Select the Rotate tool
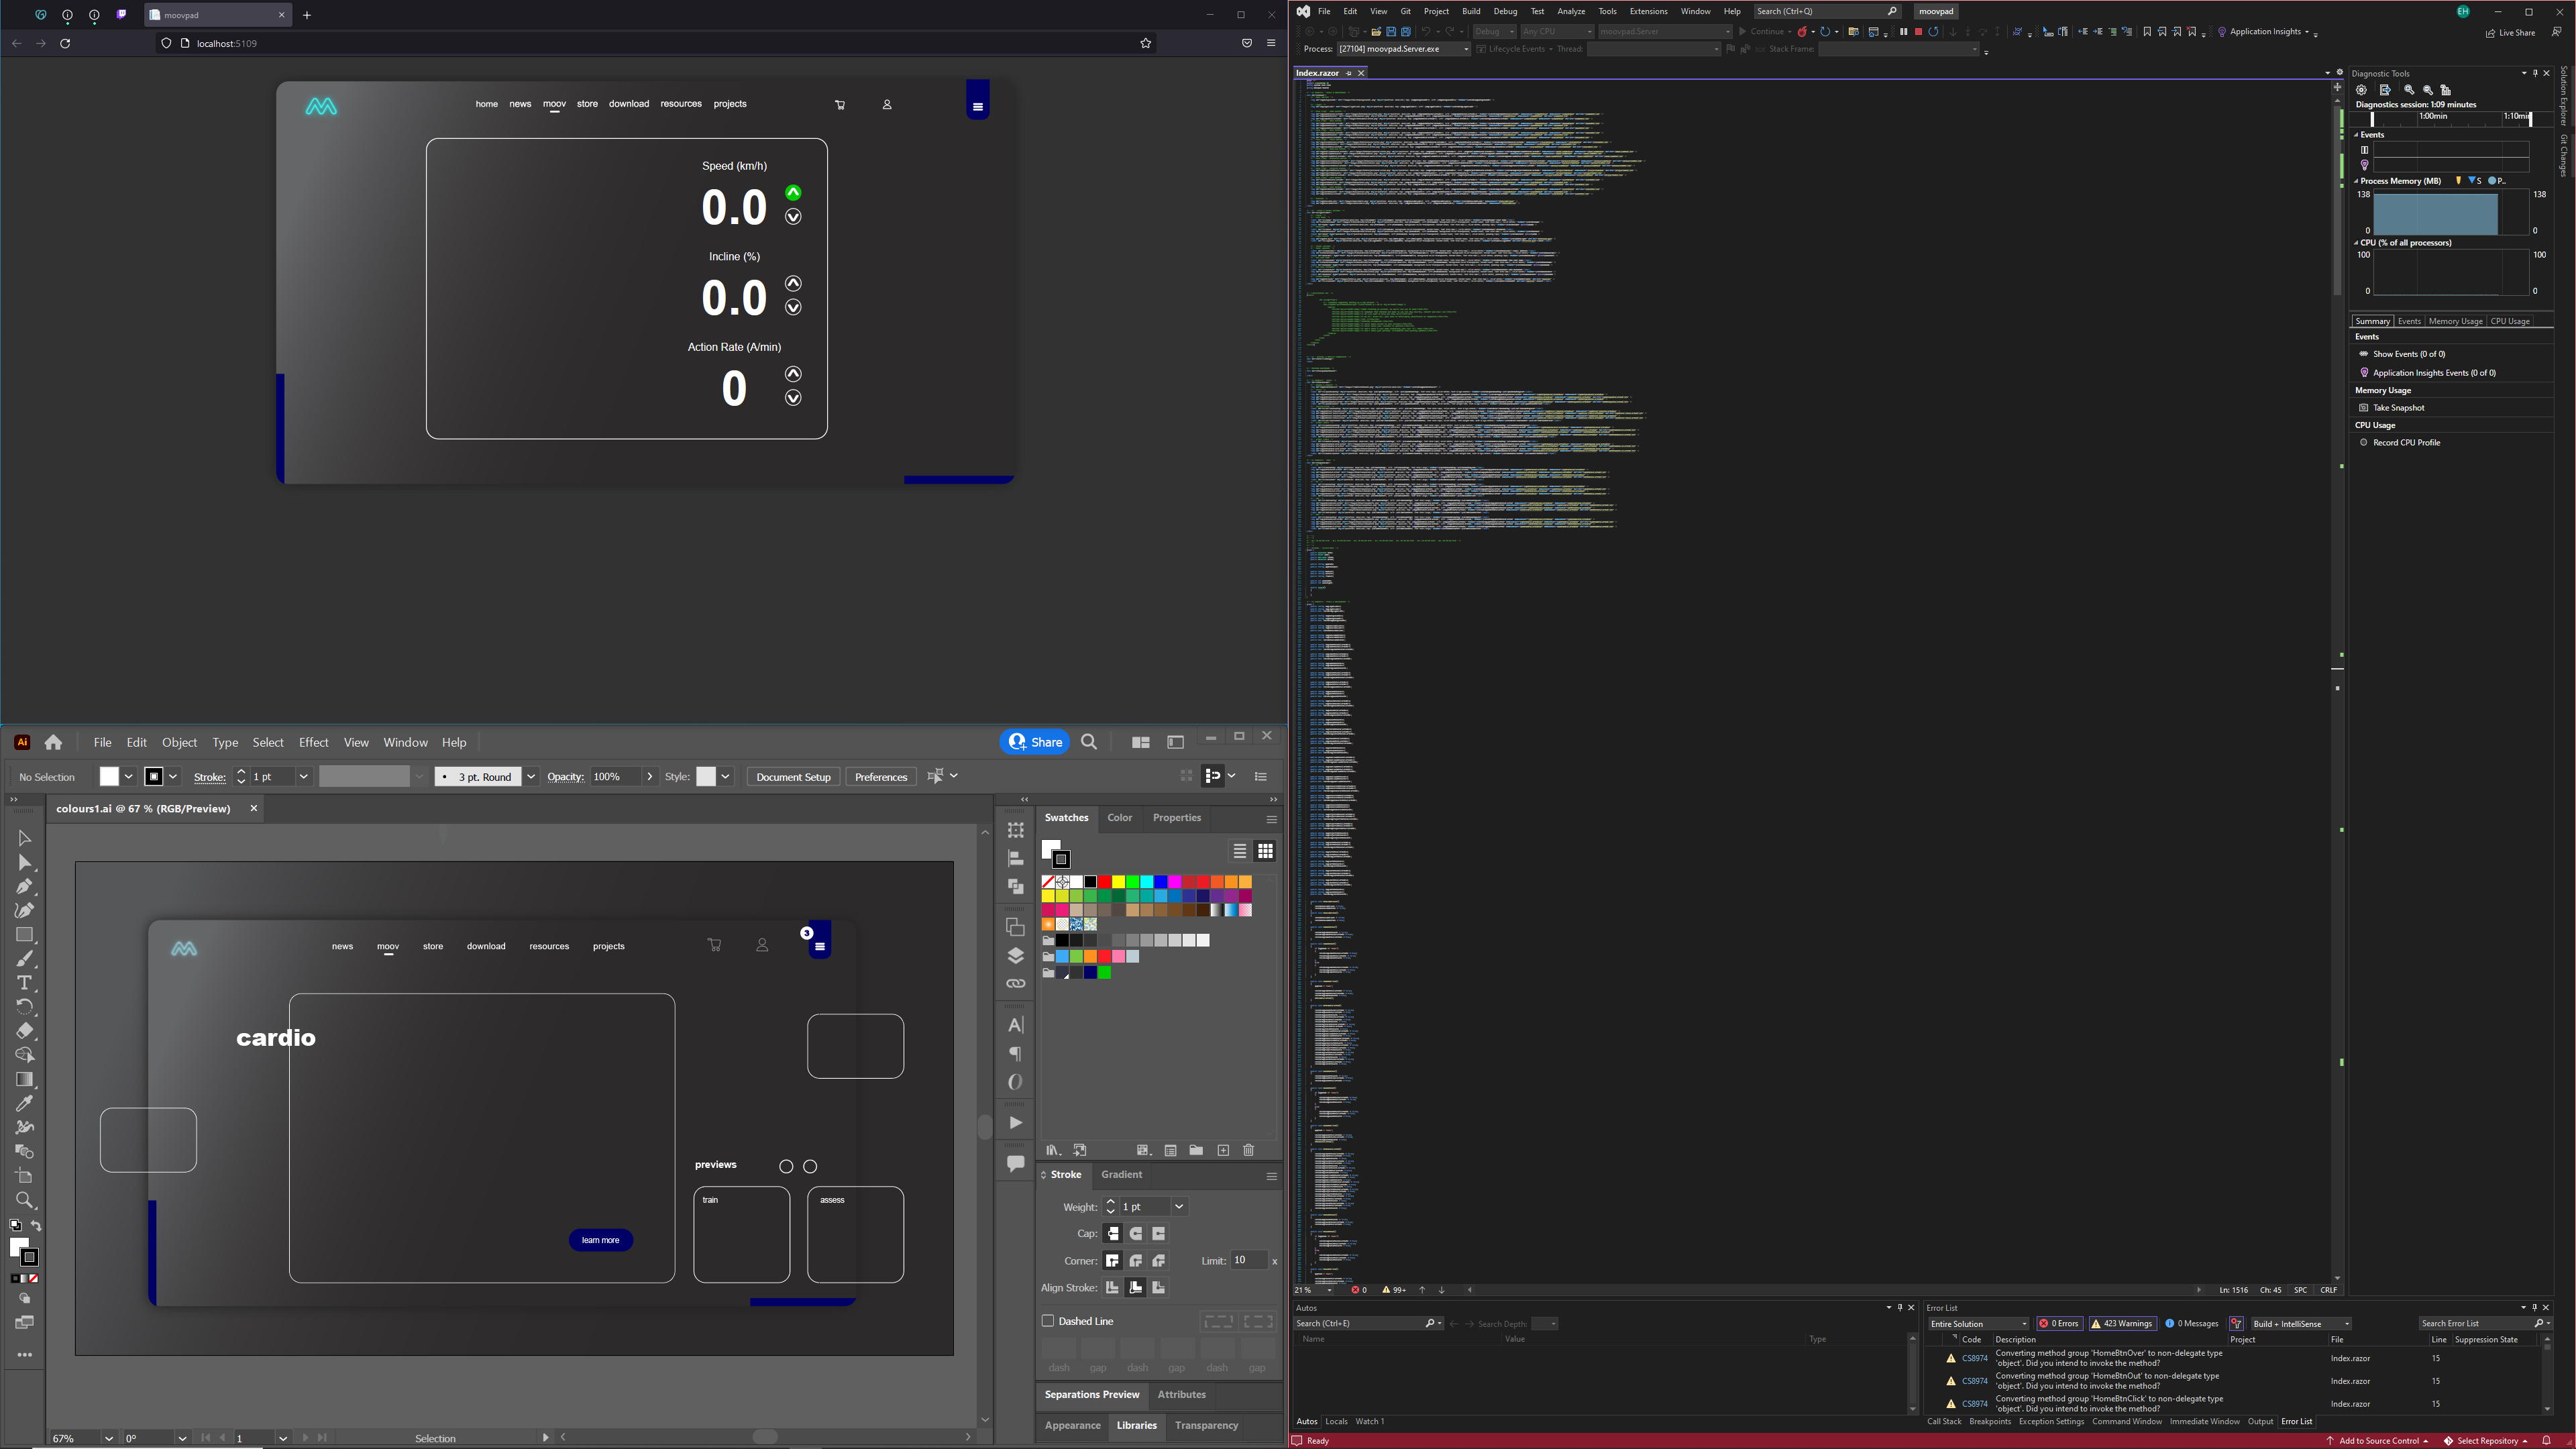This screenshot has height=1449, width=2576. coord(25,1007)
